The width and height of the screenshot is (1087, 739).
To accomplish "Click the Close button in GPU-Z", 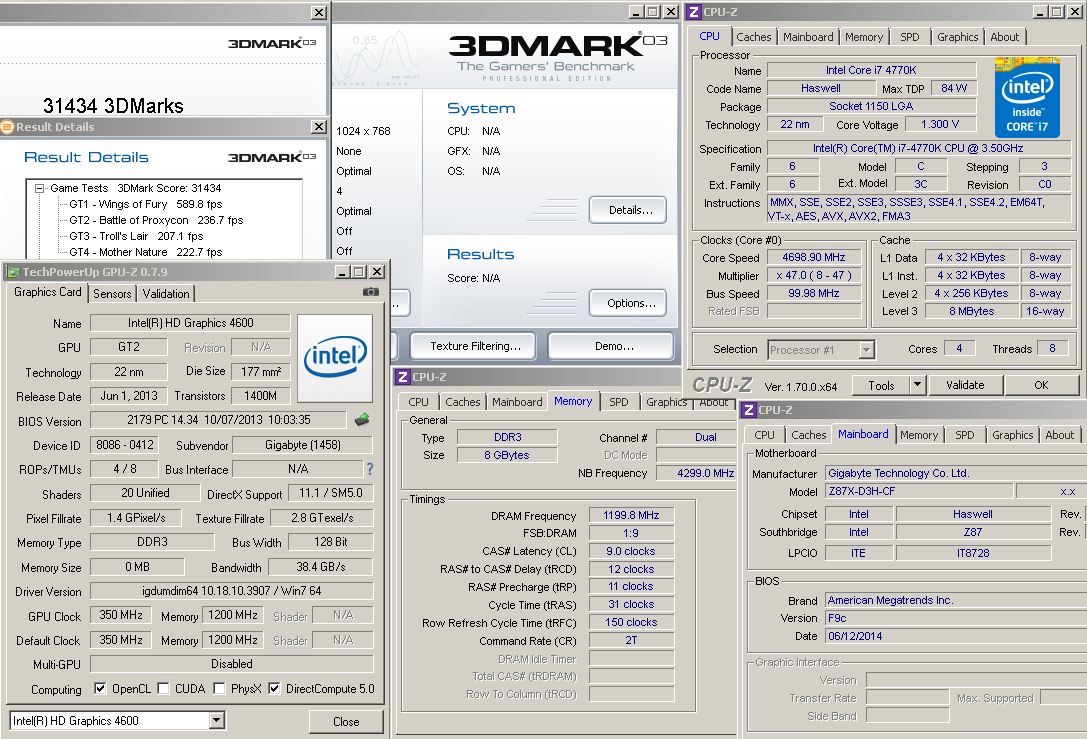I will point(346,722).
